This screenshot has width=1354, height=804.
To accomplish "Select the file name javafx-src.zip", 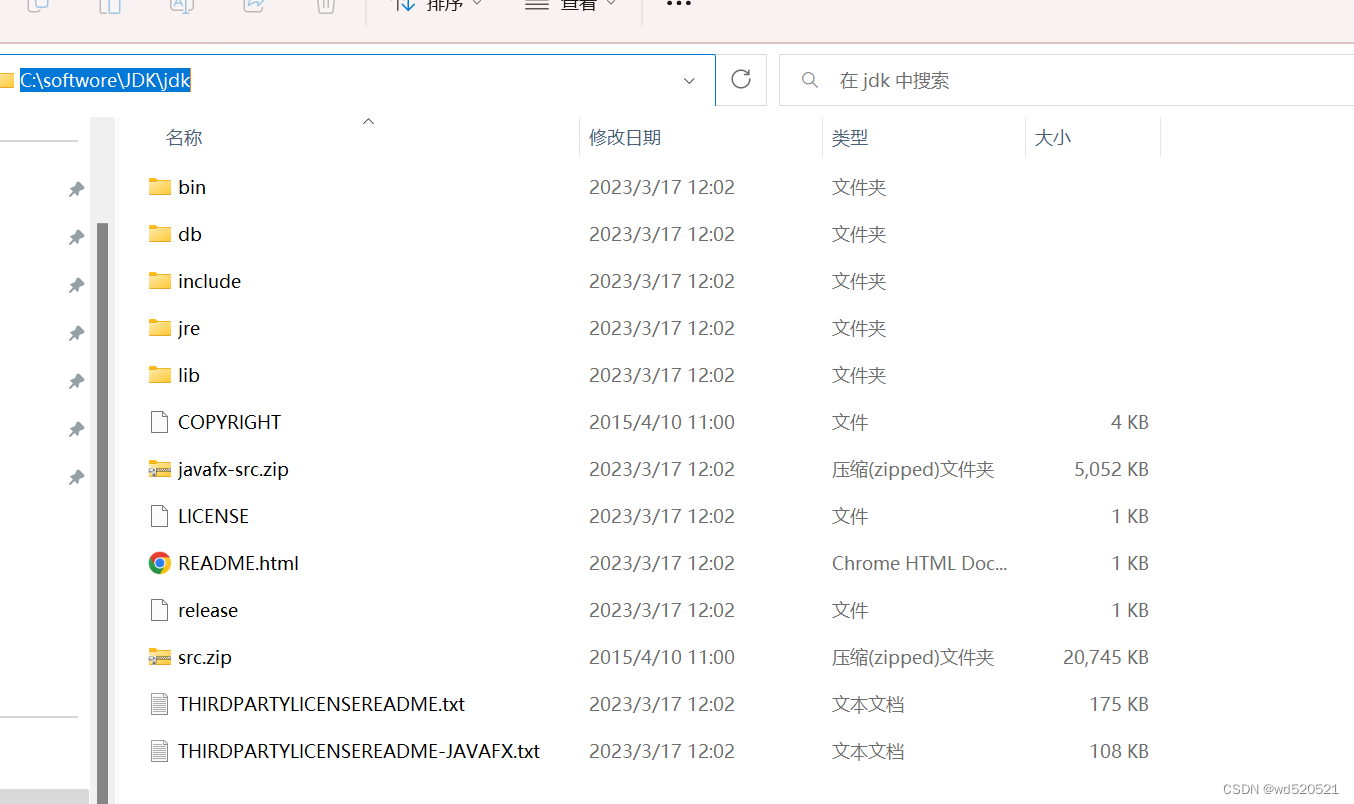I will click(x=233, y=469).
